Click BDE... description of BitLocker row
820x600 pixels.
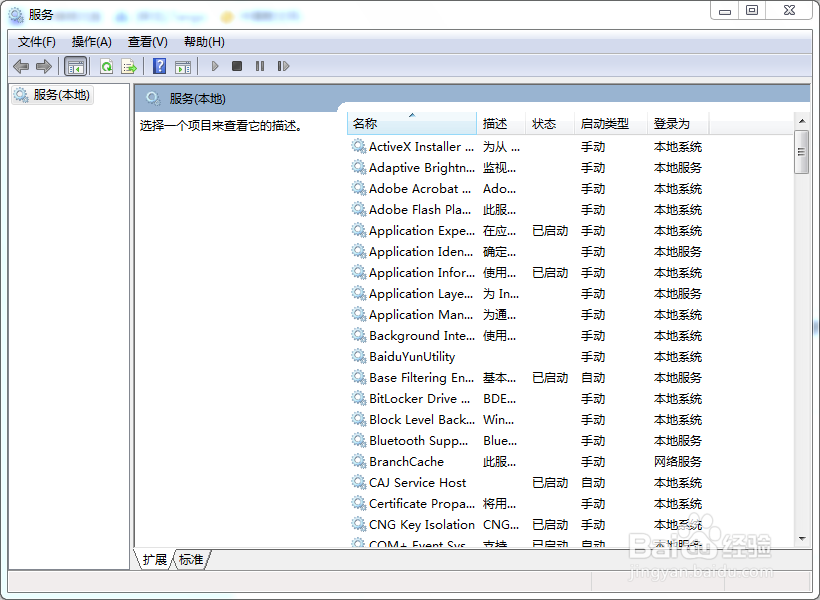click(x=499, y=399)
